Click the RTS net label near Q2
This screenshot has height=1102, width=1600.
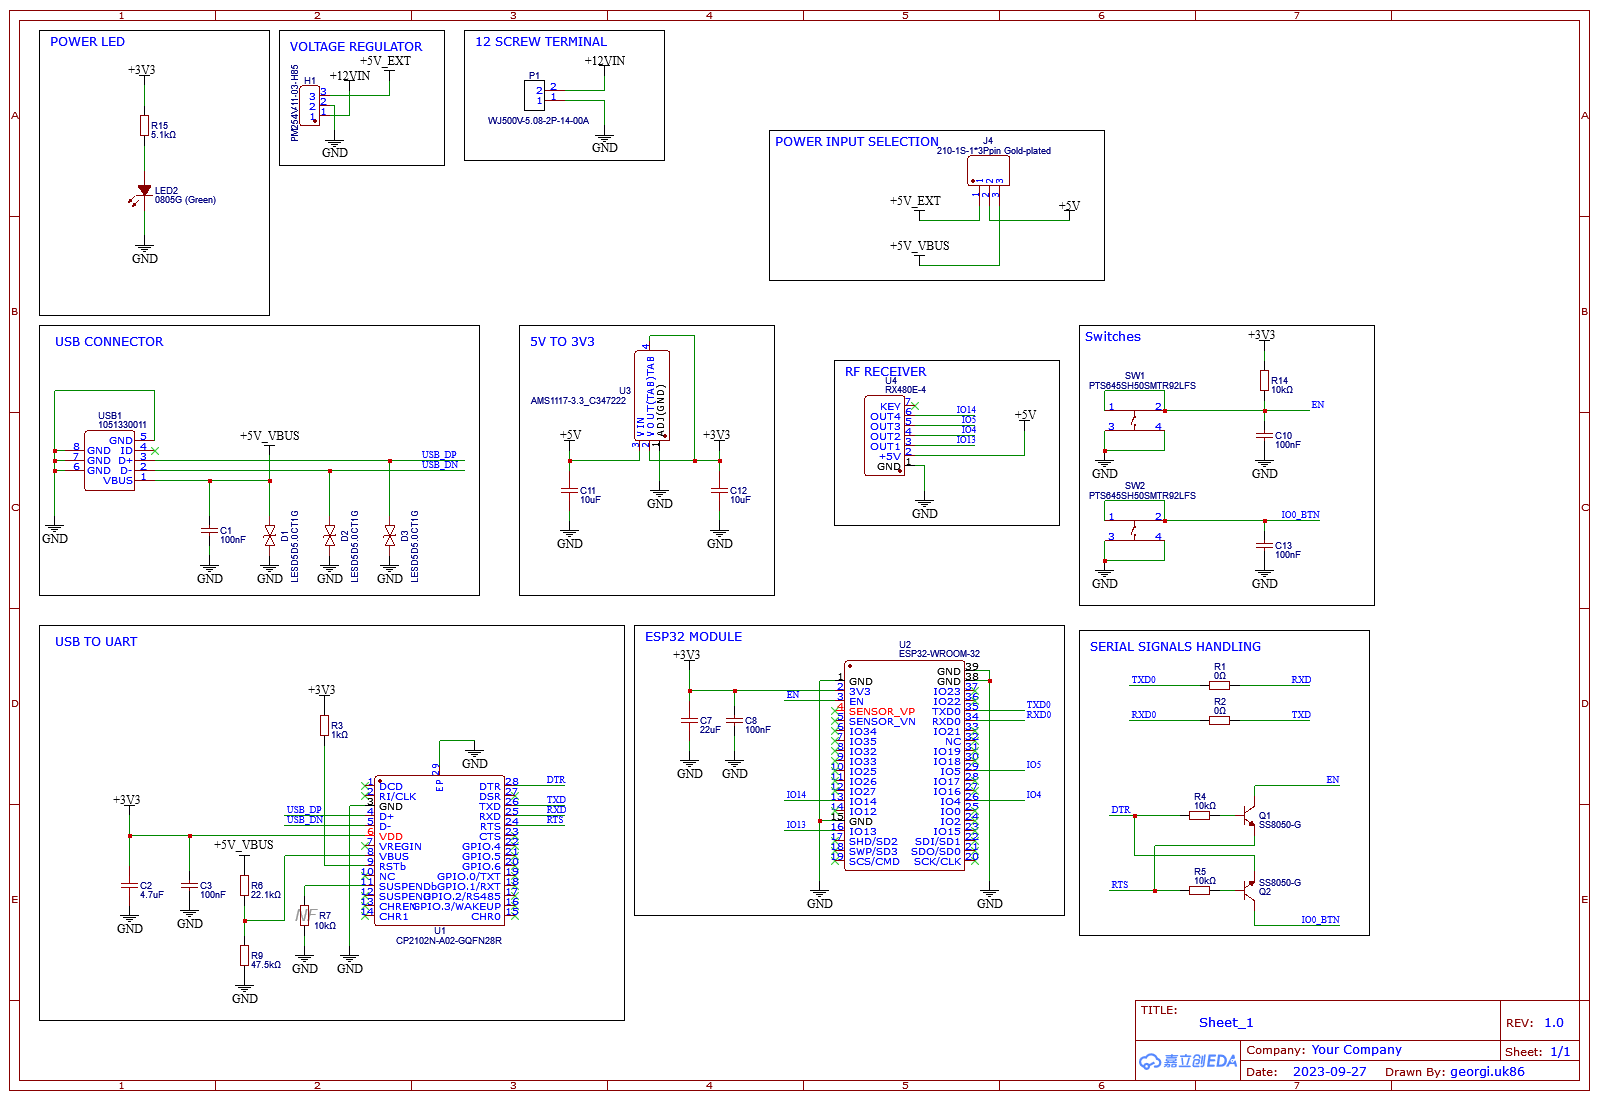(x=1120, y=885)
